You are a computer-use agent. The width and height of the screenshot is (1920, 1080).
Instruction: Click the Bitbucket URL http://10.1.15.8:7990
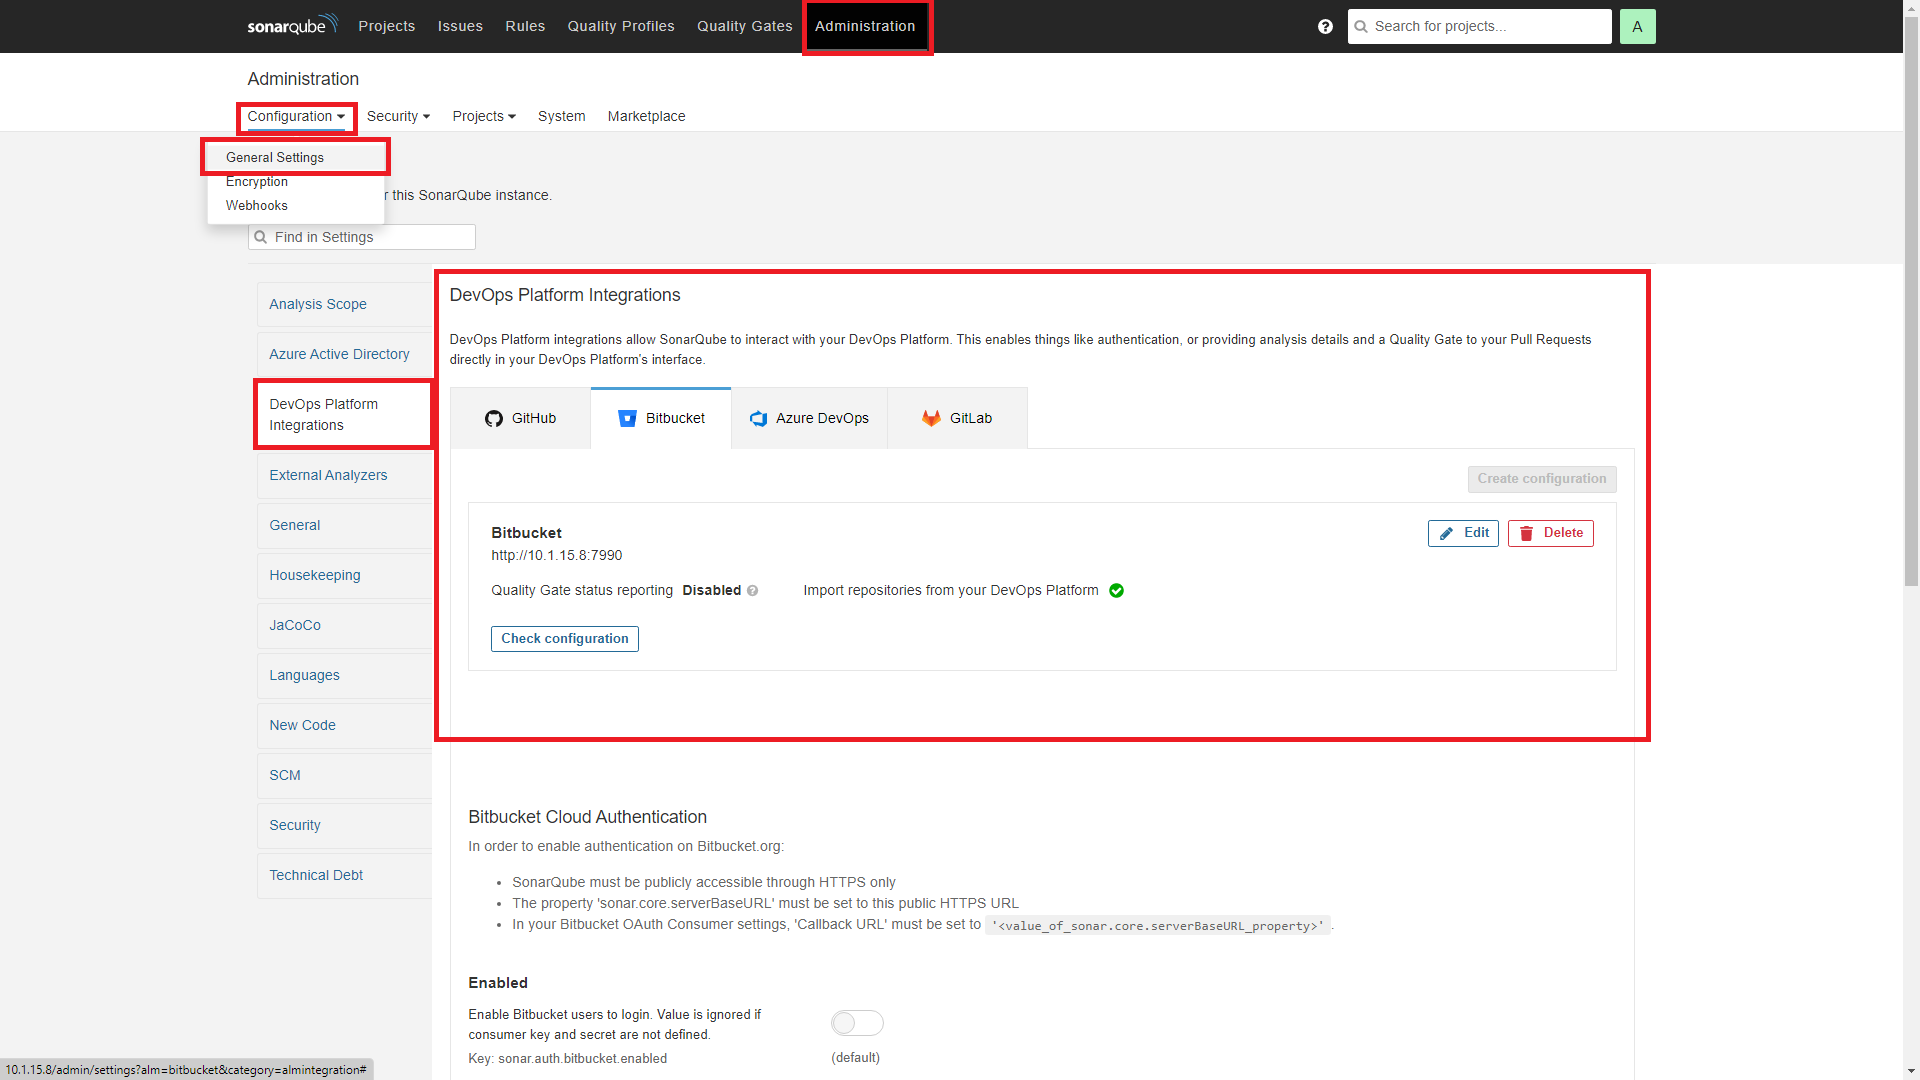[557, 556]
